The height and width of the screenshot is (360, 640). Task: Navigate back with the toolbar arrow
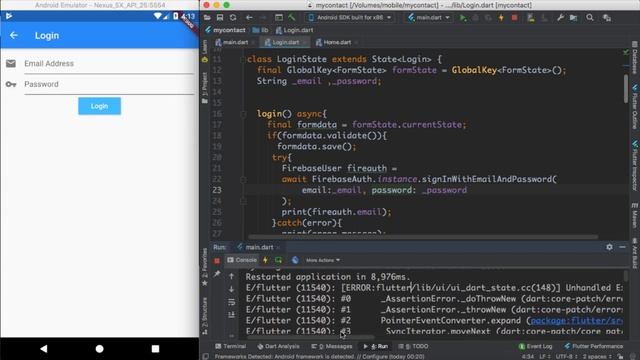(x=249, y=18)
